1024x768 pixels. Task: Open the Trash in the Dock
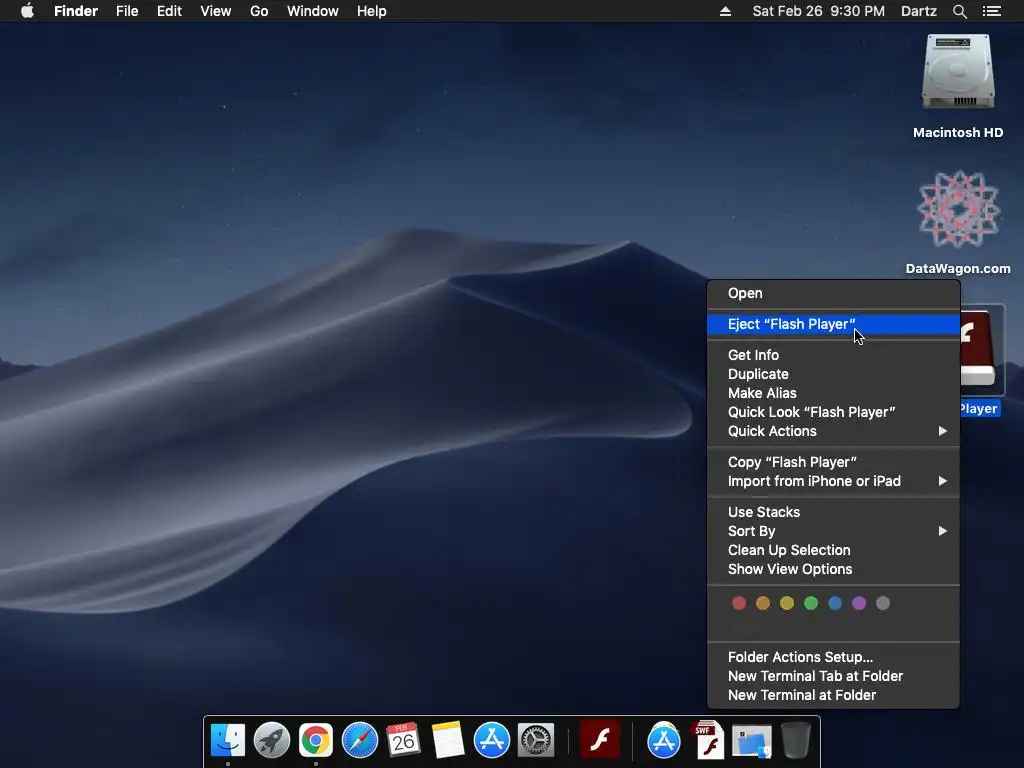coord(795,740)
